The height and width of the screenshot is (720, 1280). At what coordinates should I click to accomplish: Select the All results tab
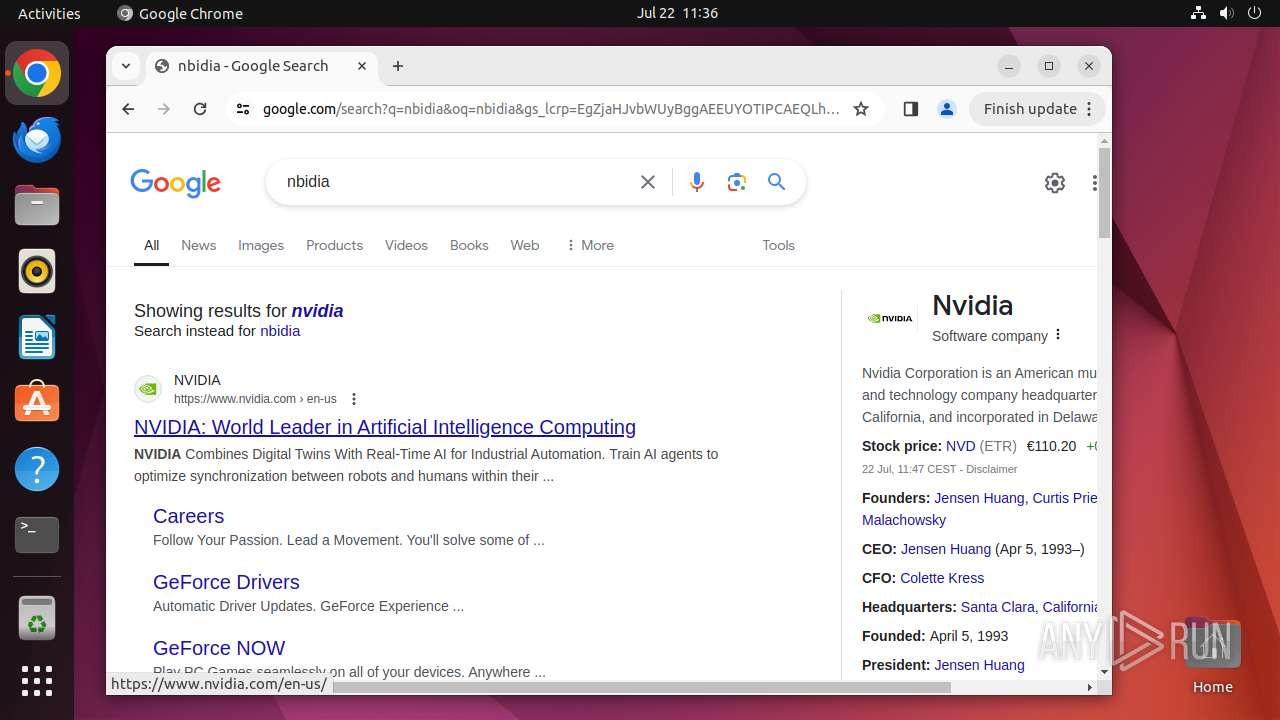151,245
